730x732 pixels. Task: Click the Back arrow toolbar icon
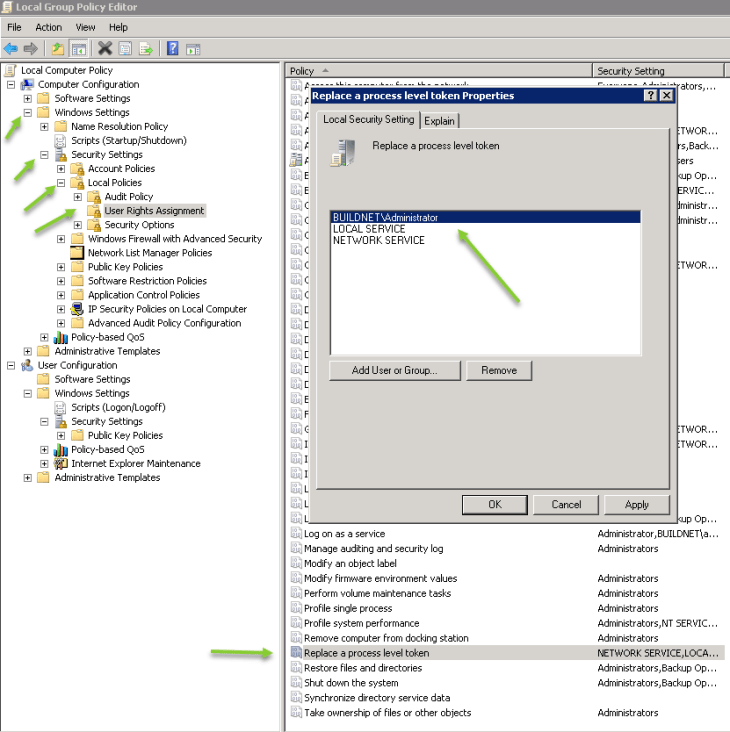coord(11,48)
